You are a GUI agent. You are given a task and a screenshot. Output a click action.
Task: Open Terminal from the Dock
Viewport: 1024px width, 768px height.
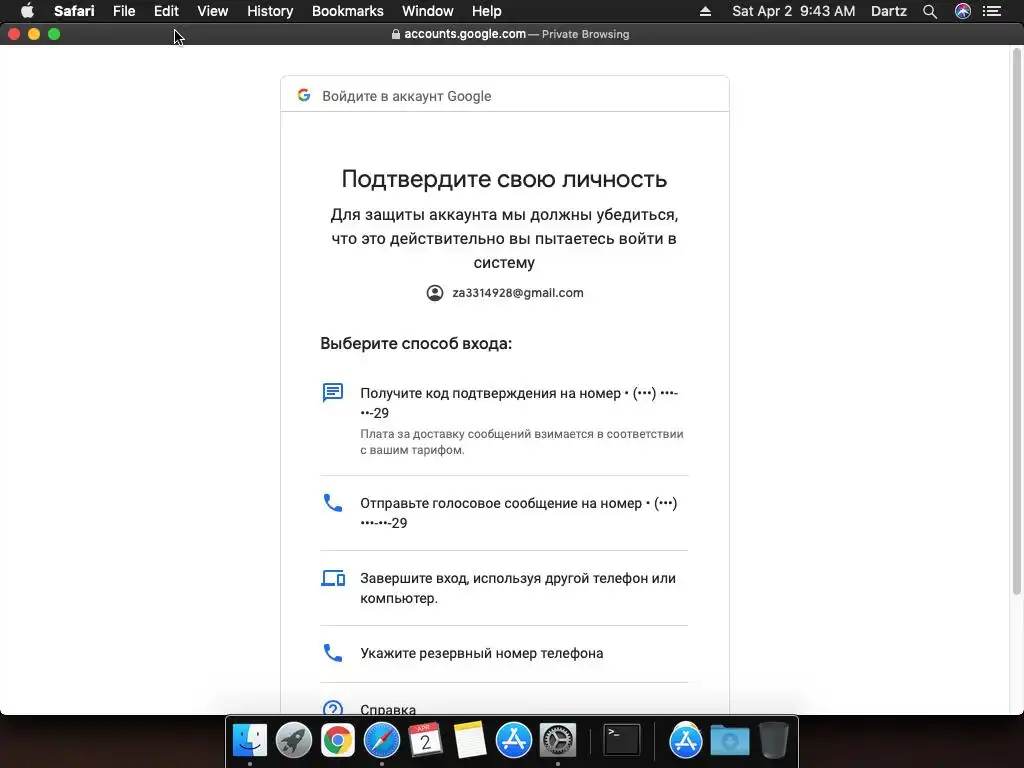[x=621, y=741]
